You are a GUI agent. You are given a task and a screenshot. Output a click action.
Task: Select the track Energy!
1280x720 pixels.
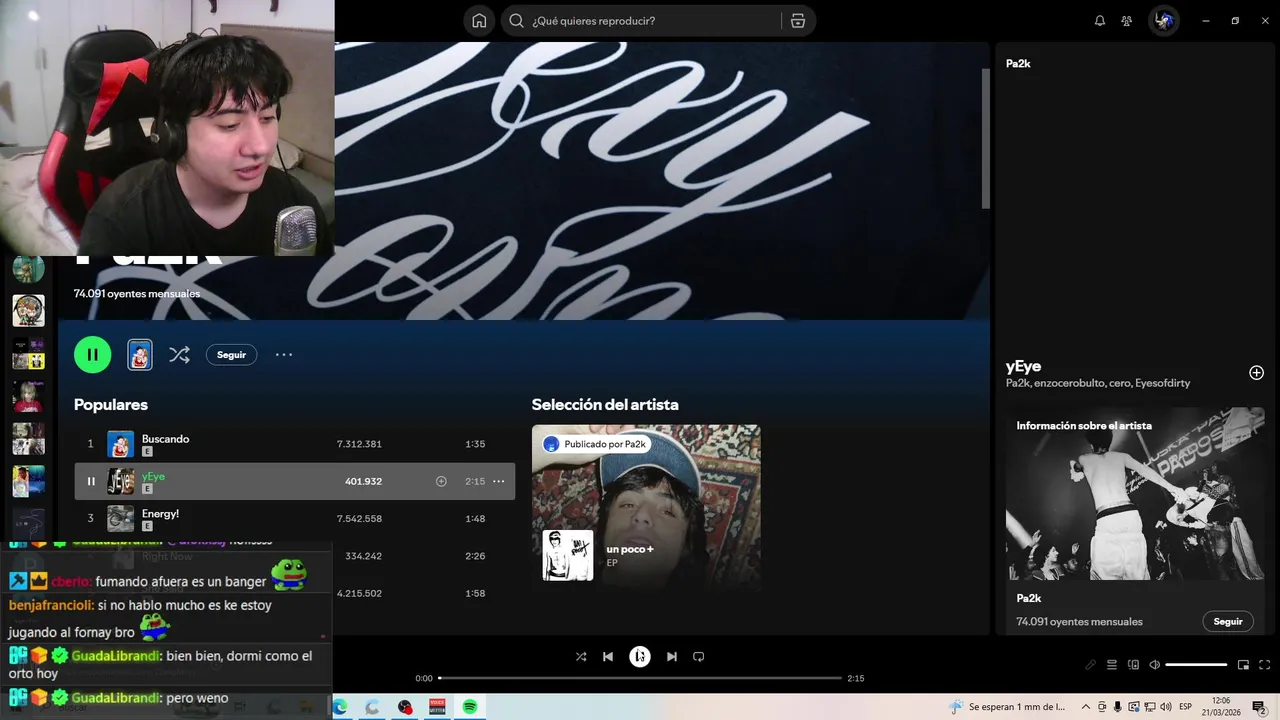[x=160, y=514]
